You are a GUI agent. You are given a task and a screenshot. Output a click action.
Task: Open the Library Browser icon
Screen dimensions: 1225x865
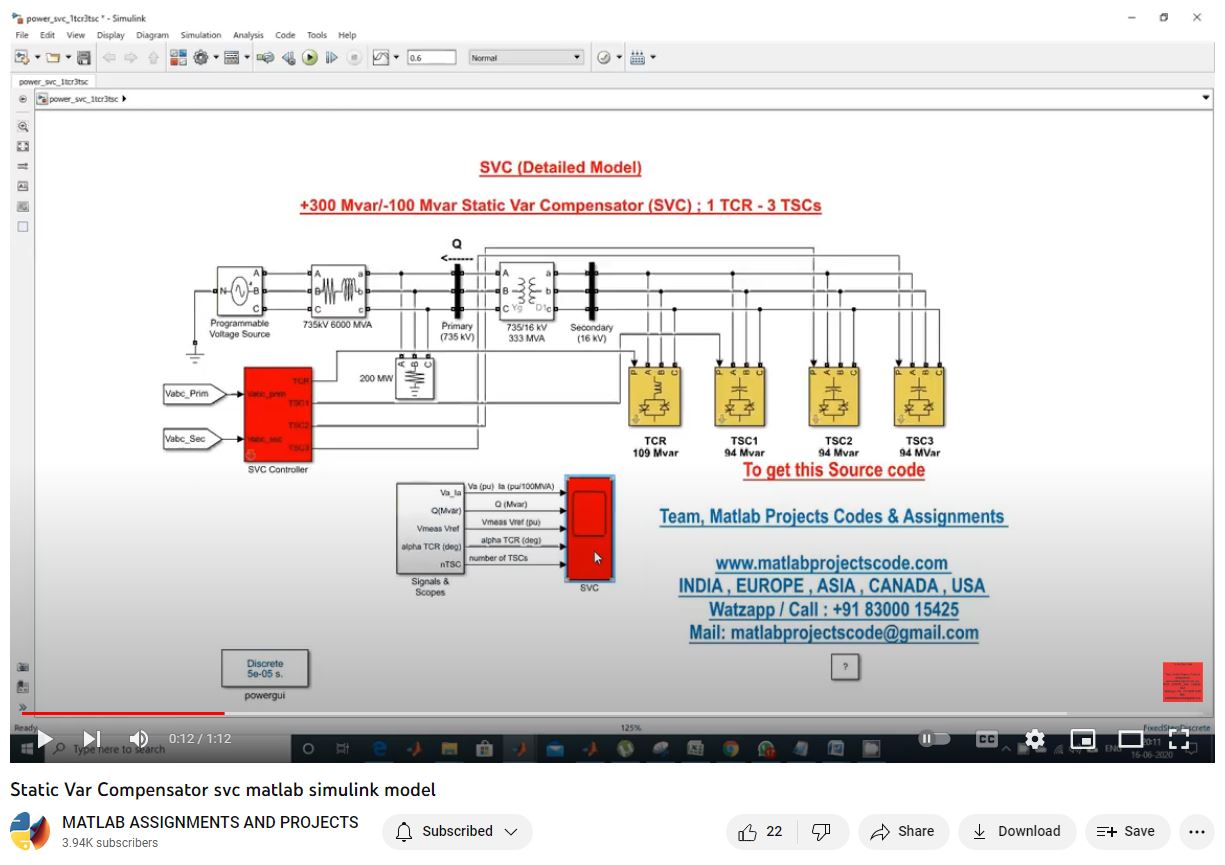click(178, 58)
